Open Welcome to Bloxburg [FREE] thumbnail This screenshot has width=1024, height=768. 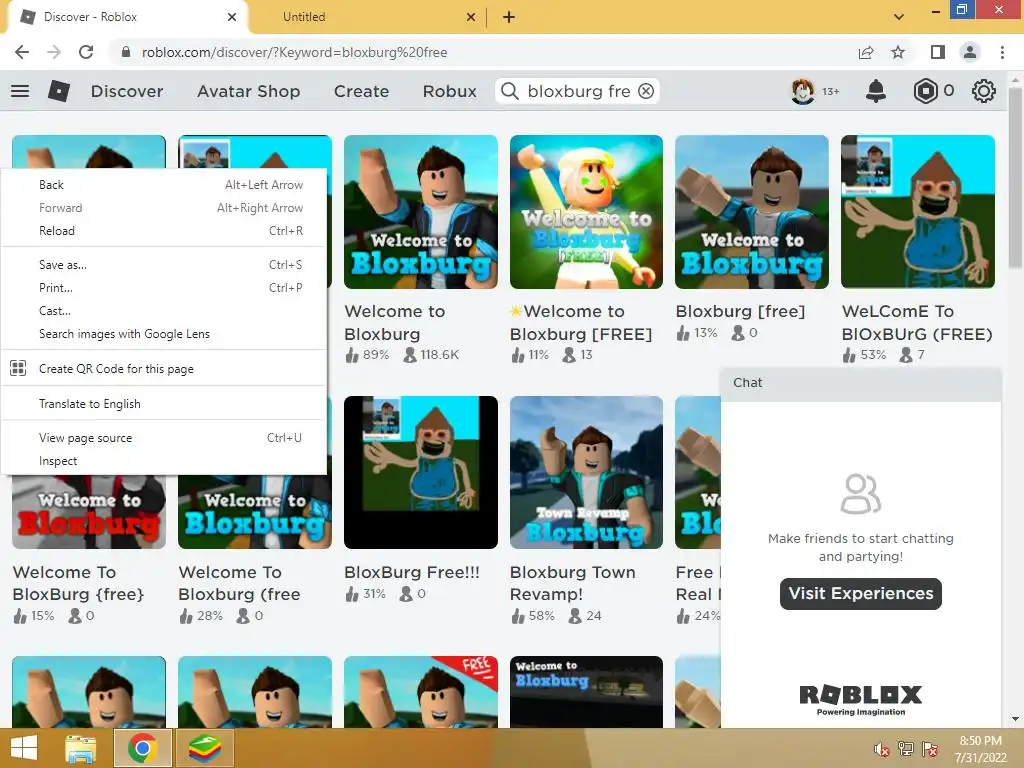586,212
